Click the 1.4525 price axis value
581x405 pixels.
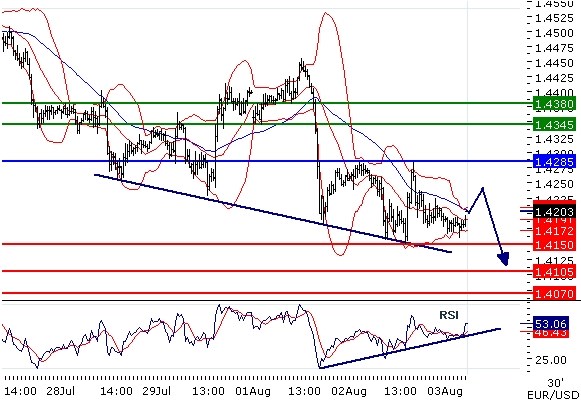(x=555, y=17)
